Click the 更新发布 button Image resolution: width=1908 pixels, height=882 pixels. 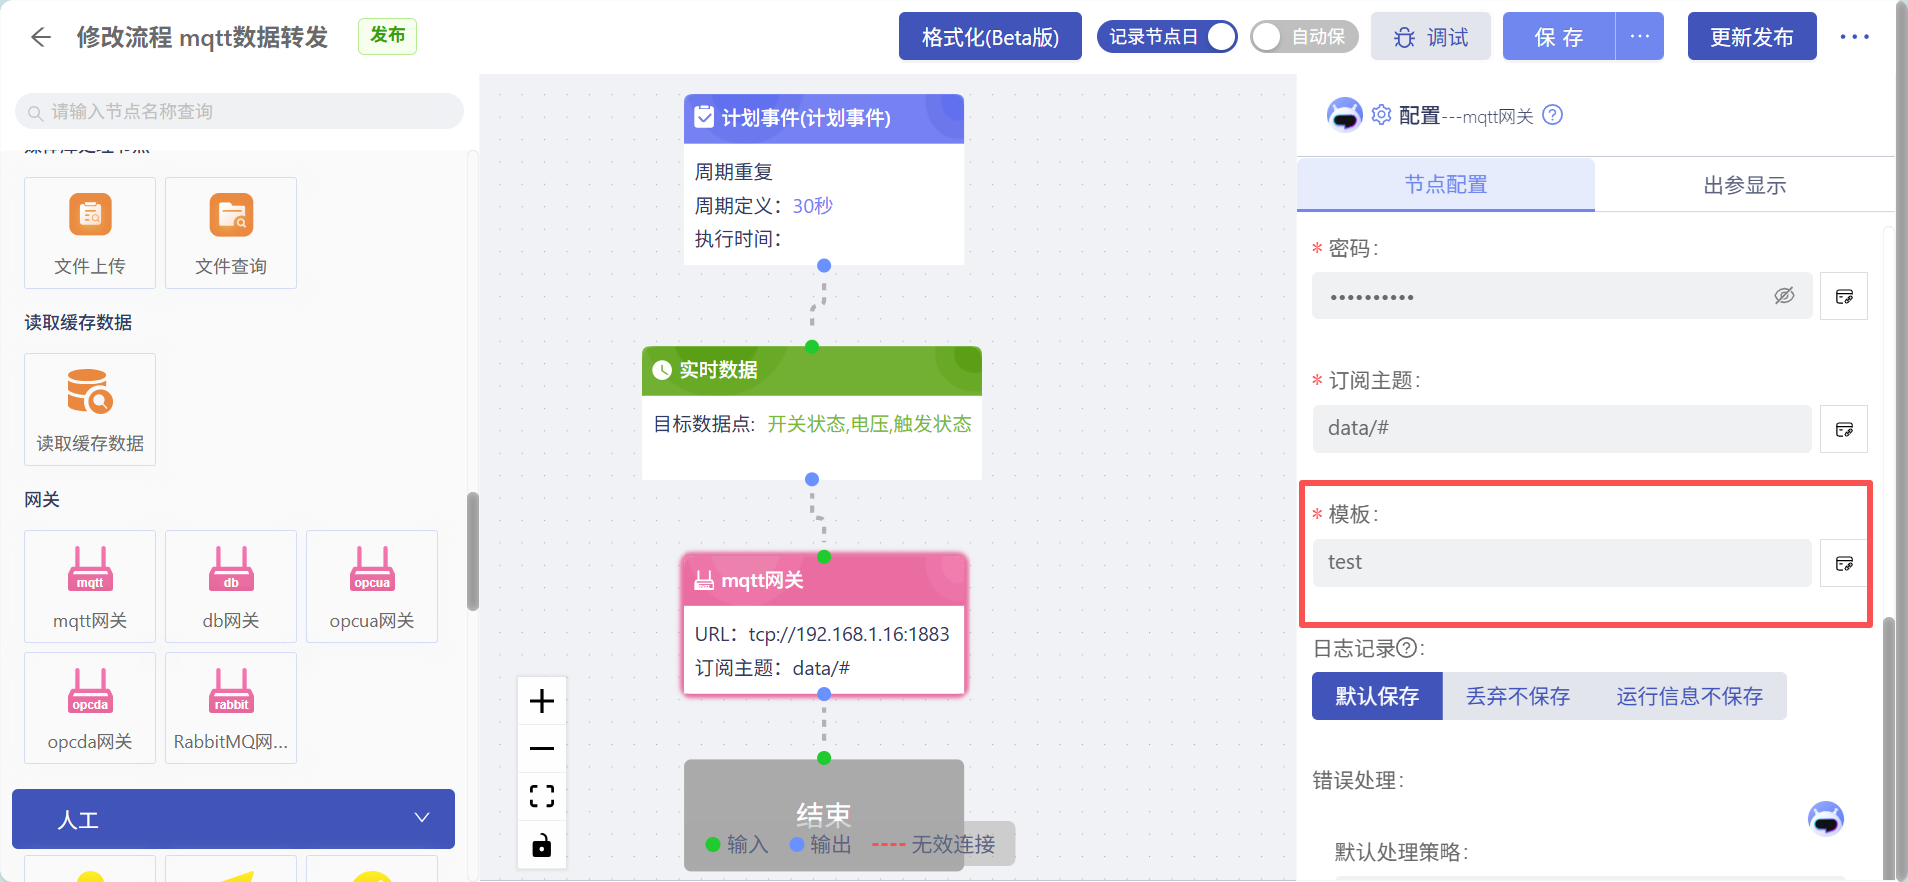pos(1752,37)
